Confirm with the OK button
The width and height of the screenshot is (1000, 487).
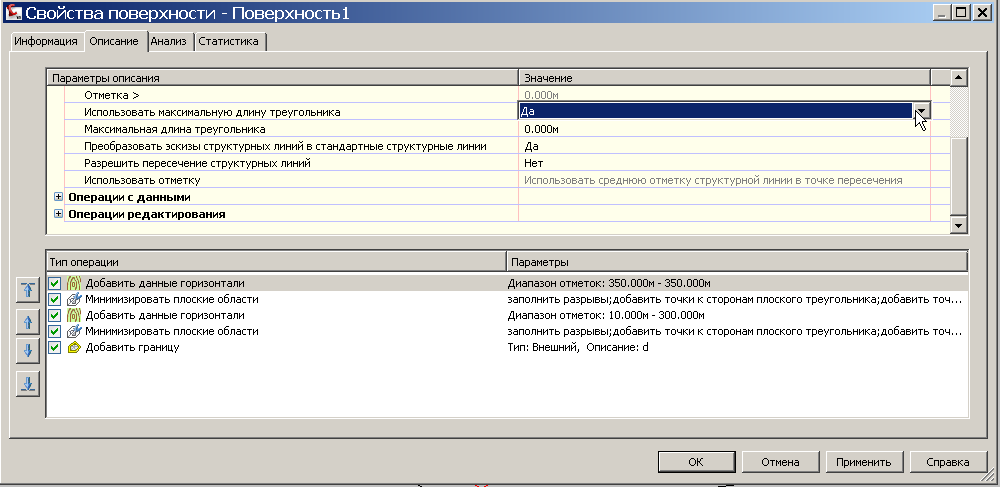coord(696,462)
